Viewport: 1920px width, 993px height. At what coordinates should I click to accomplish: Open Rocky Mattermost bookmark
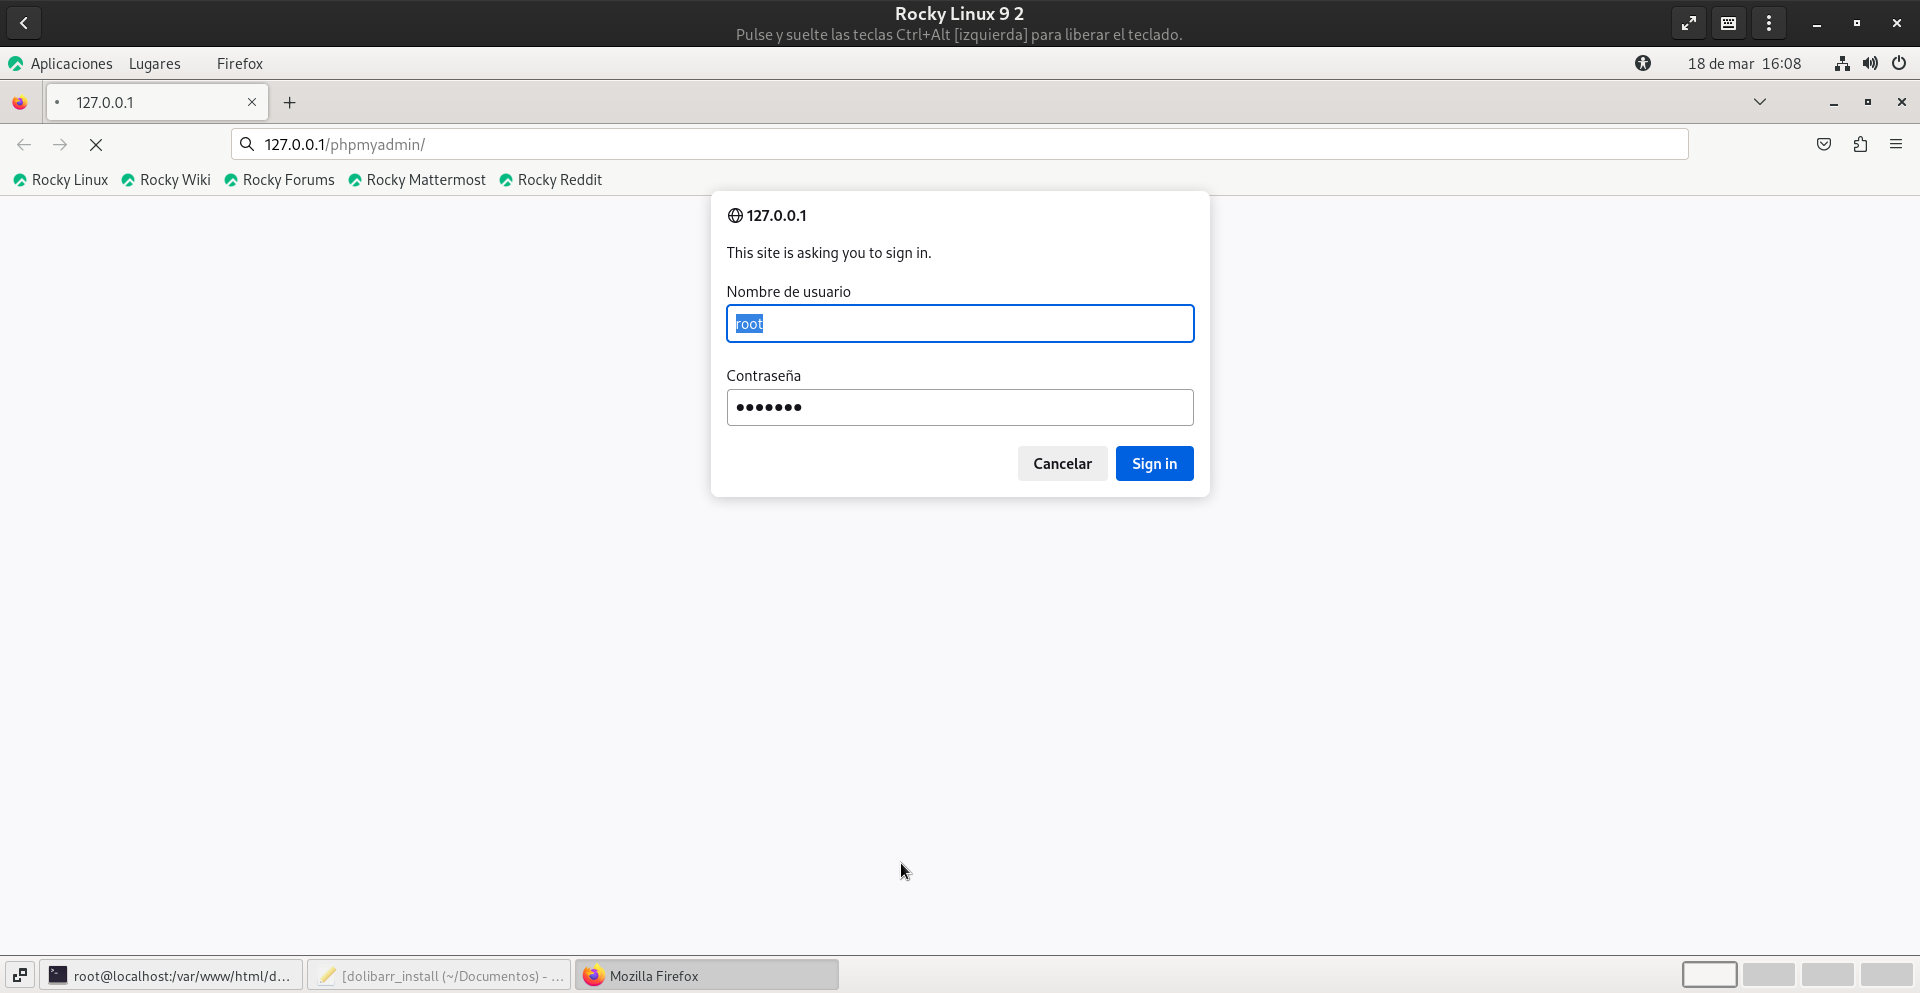click(417, 180)
